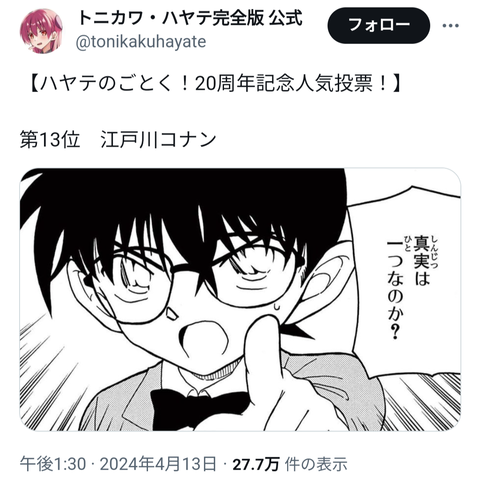Select the 第13位 ranking text
The width and height of the screenshot is (480, 484).
[x=50, y=139]
